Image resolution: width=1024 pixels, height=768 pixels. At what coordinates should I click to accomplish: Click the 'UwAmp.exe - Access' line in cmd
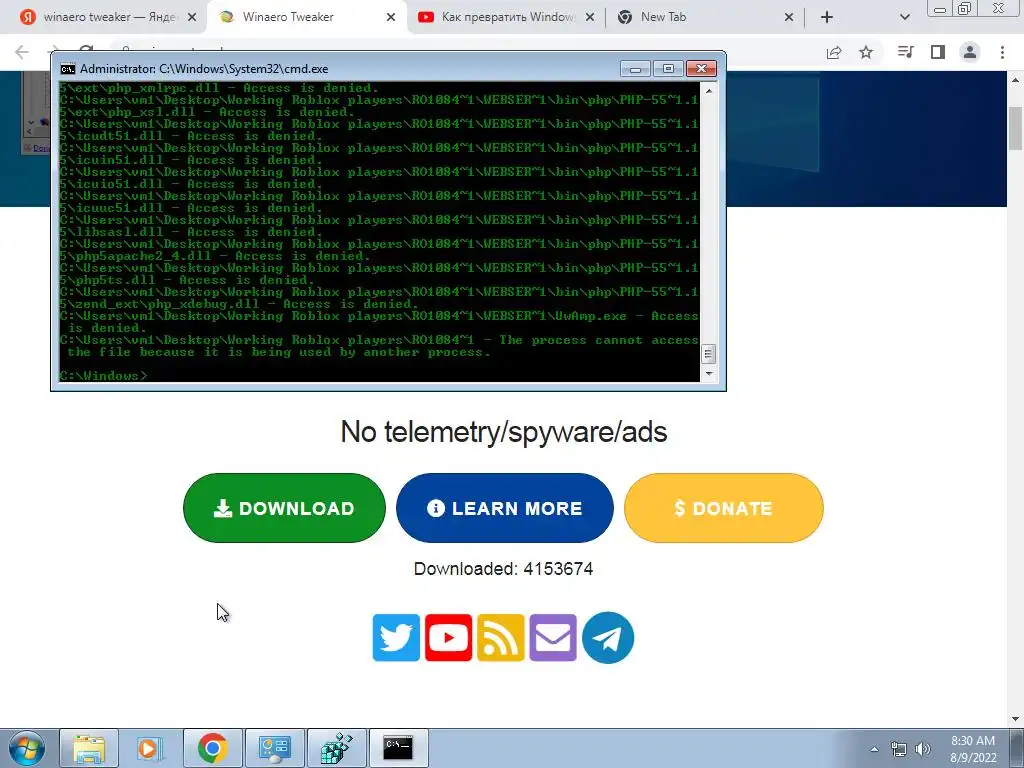tap(379, 316)
